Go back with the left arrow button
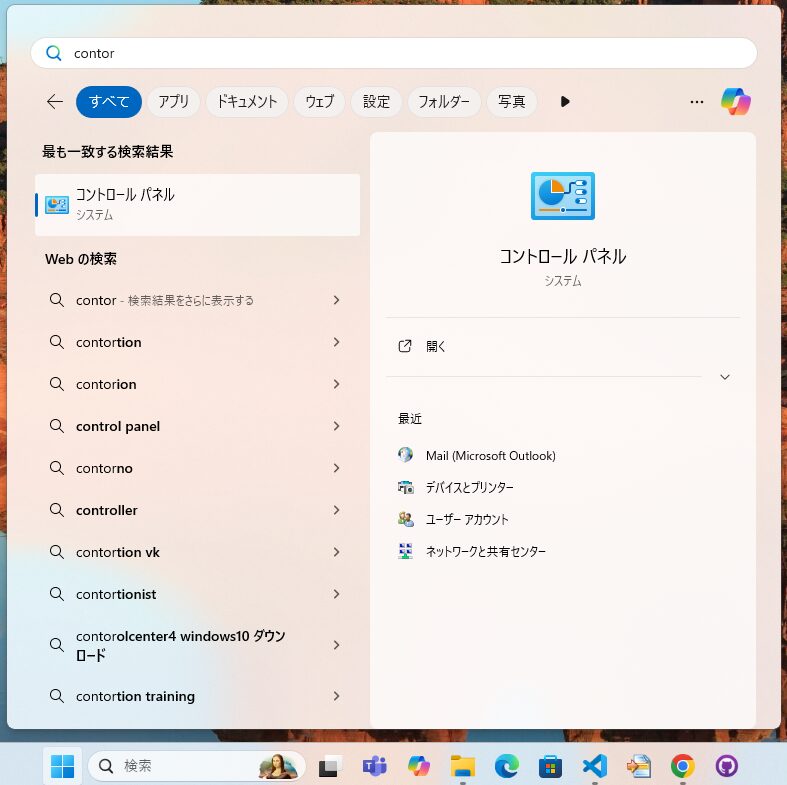The width and height of the screenshot is (787, 785). pos(55,101)
